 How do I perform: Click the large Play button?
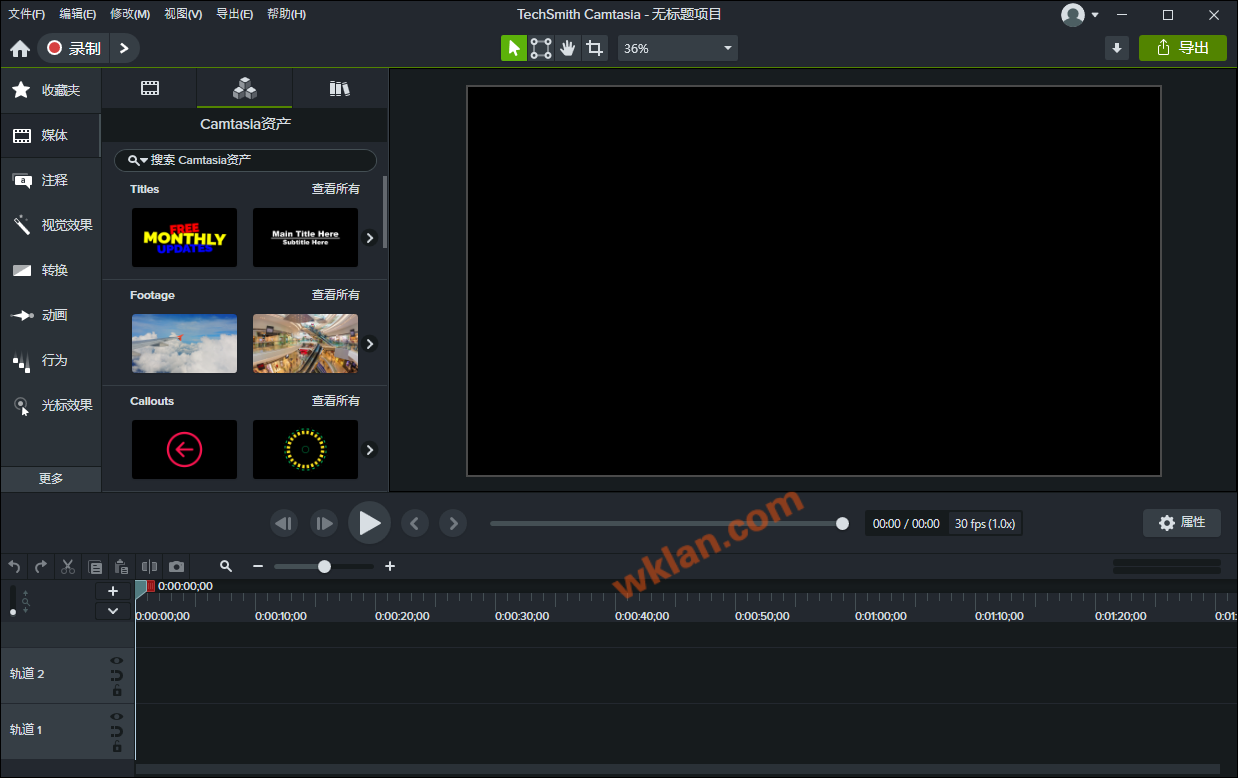click(369, 523)
